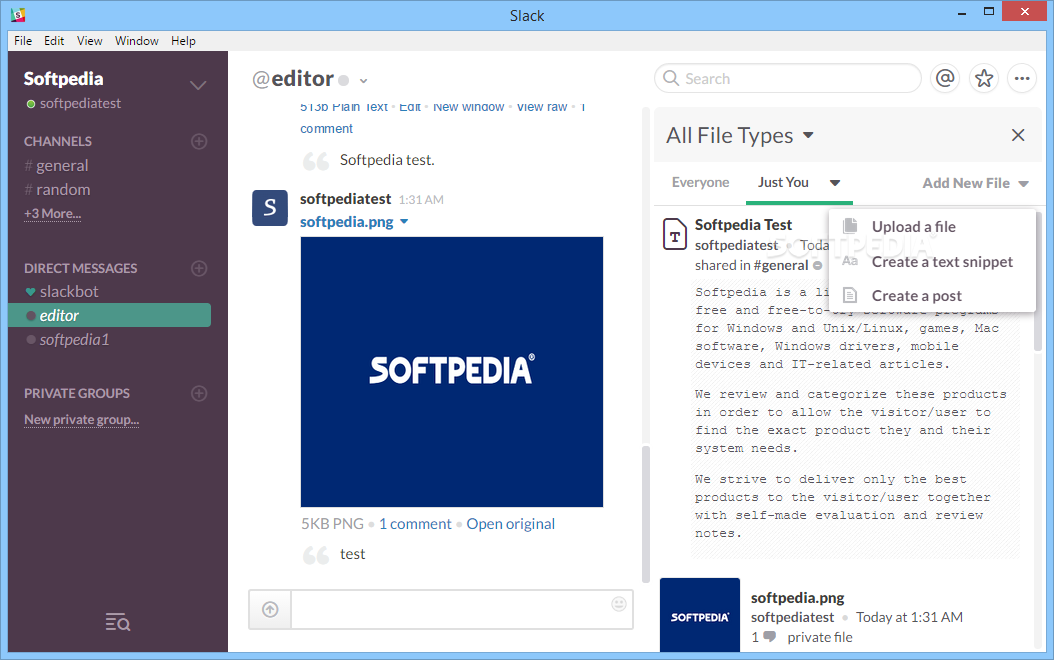Click the search magnifier icon
The width and height of the screenshot is (1054, 660).
click(x=671, y=78)
